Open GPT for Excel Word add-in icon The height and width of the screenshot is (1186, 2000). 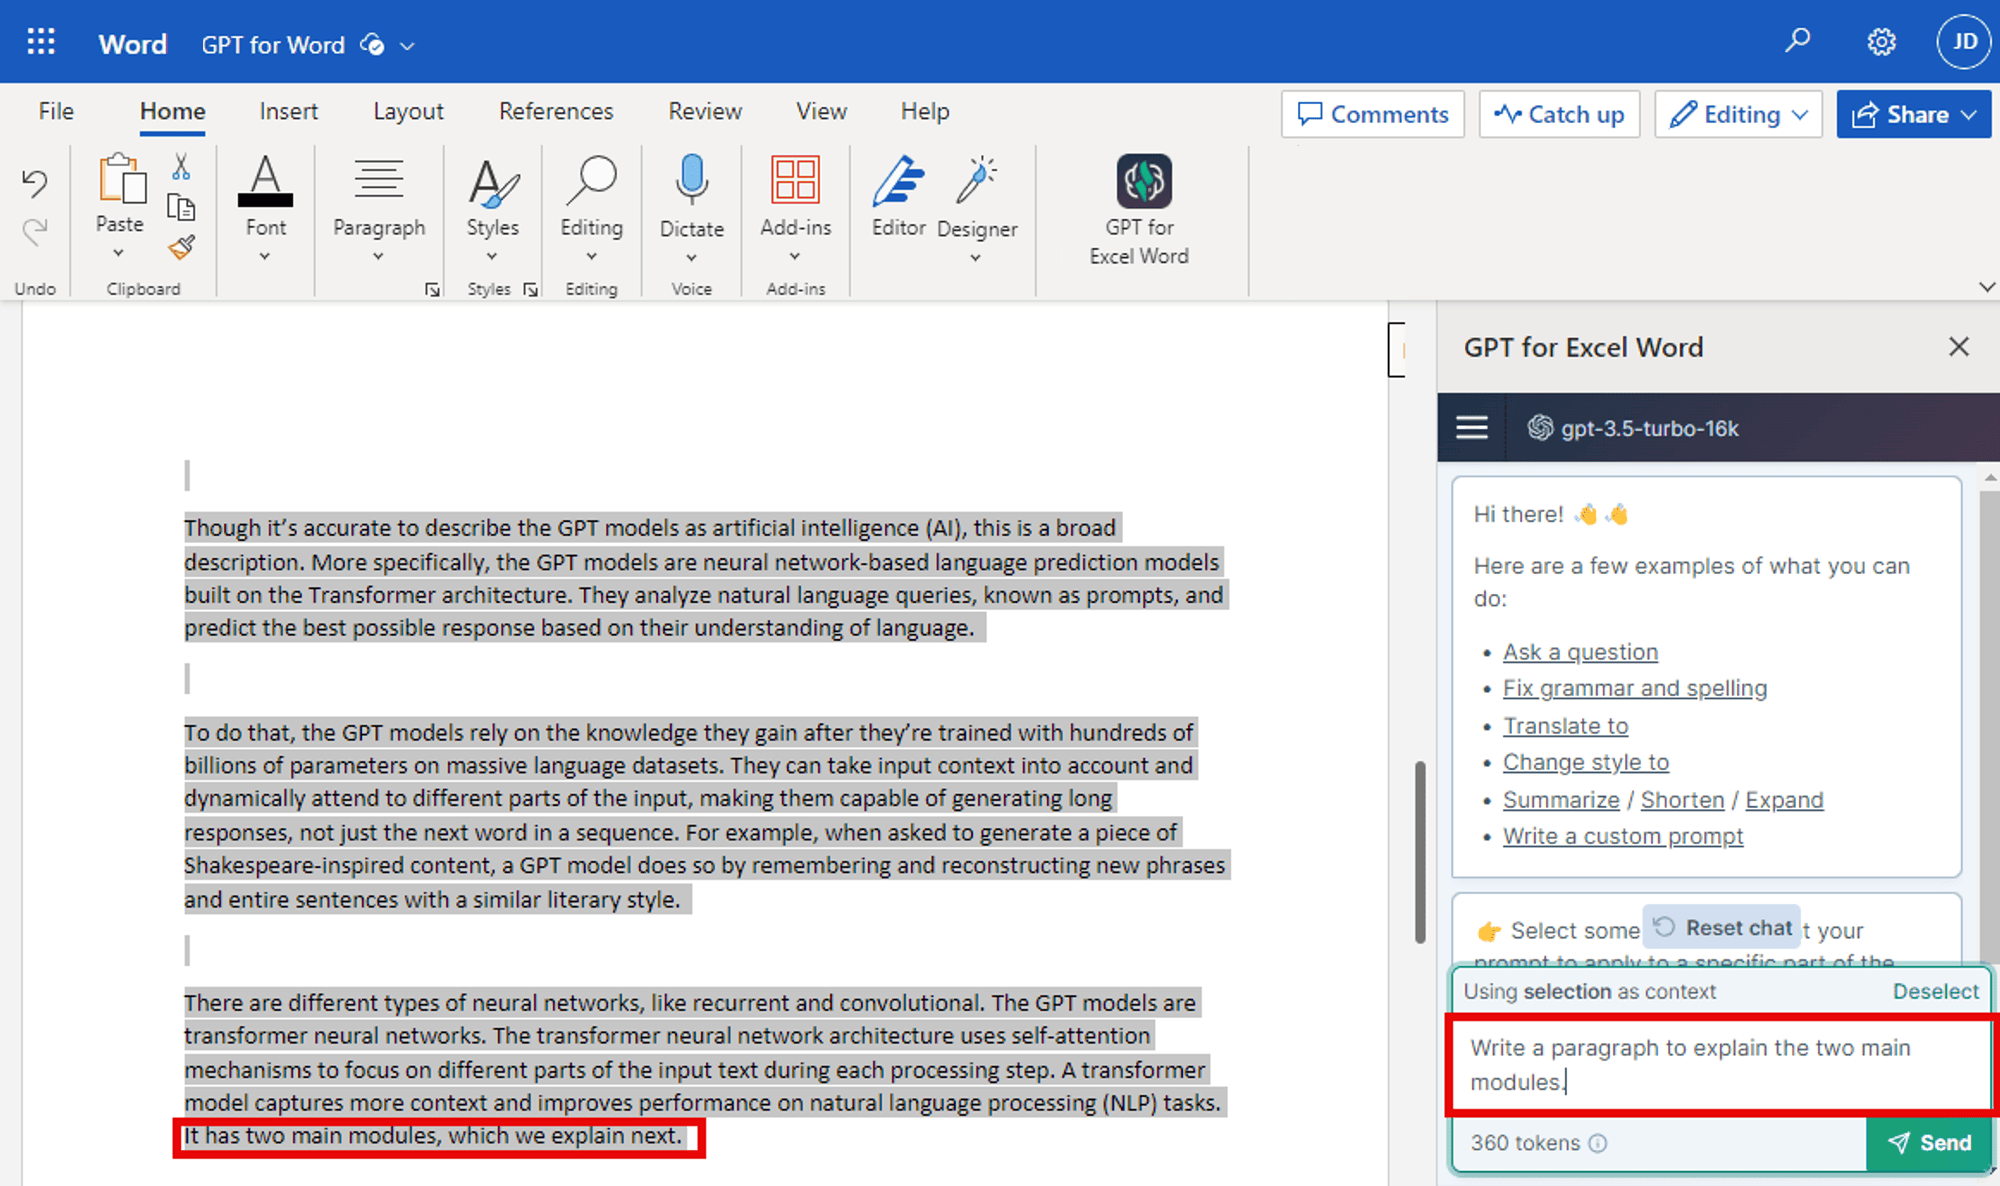click(1143, 181)
